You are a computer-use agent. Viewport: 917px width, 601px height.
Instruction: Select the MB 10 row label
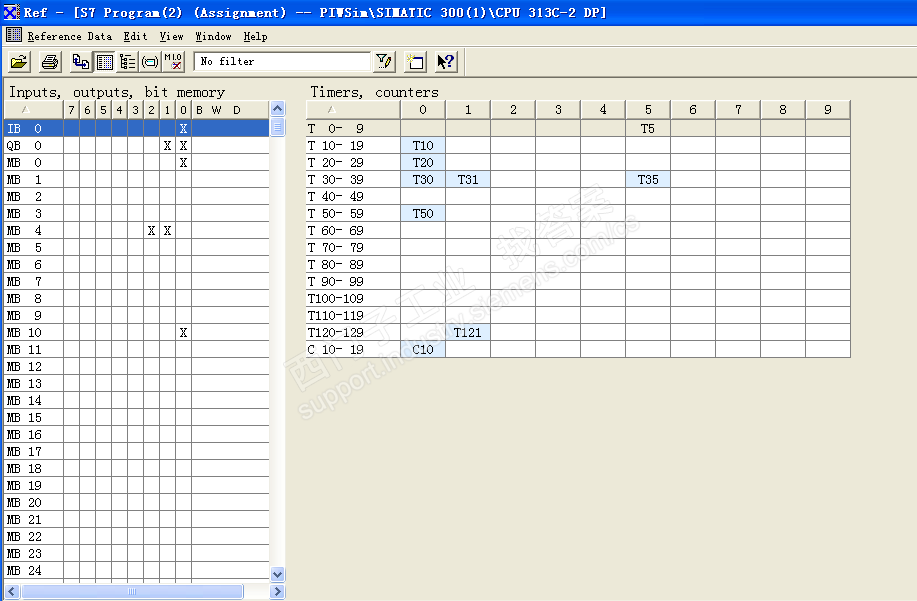pos(24,333)
